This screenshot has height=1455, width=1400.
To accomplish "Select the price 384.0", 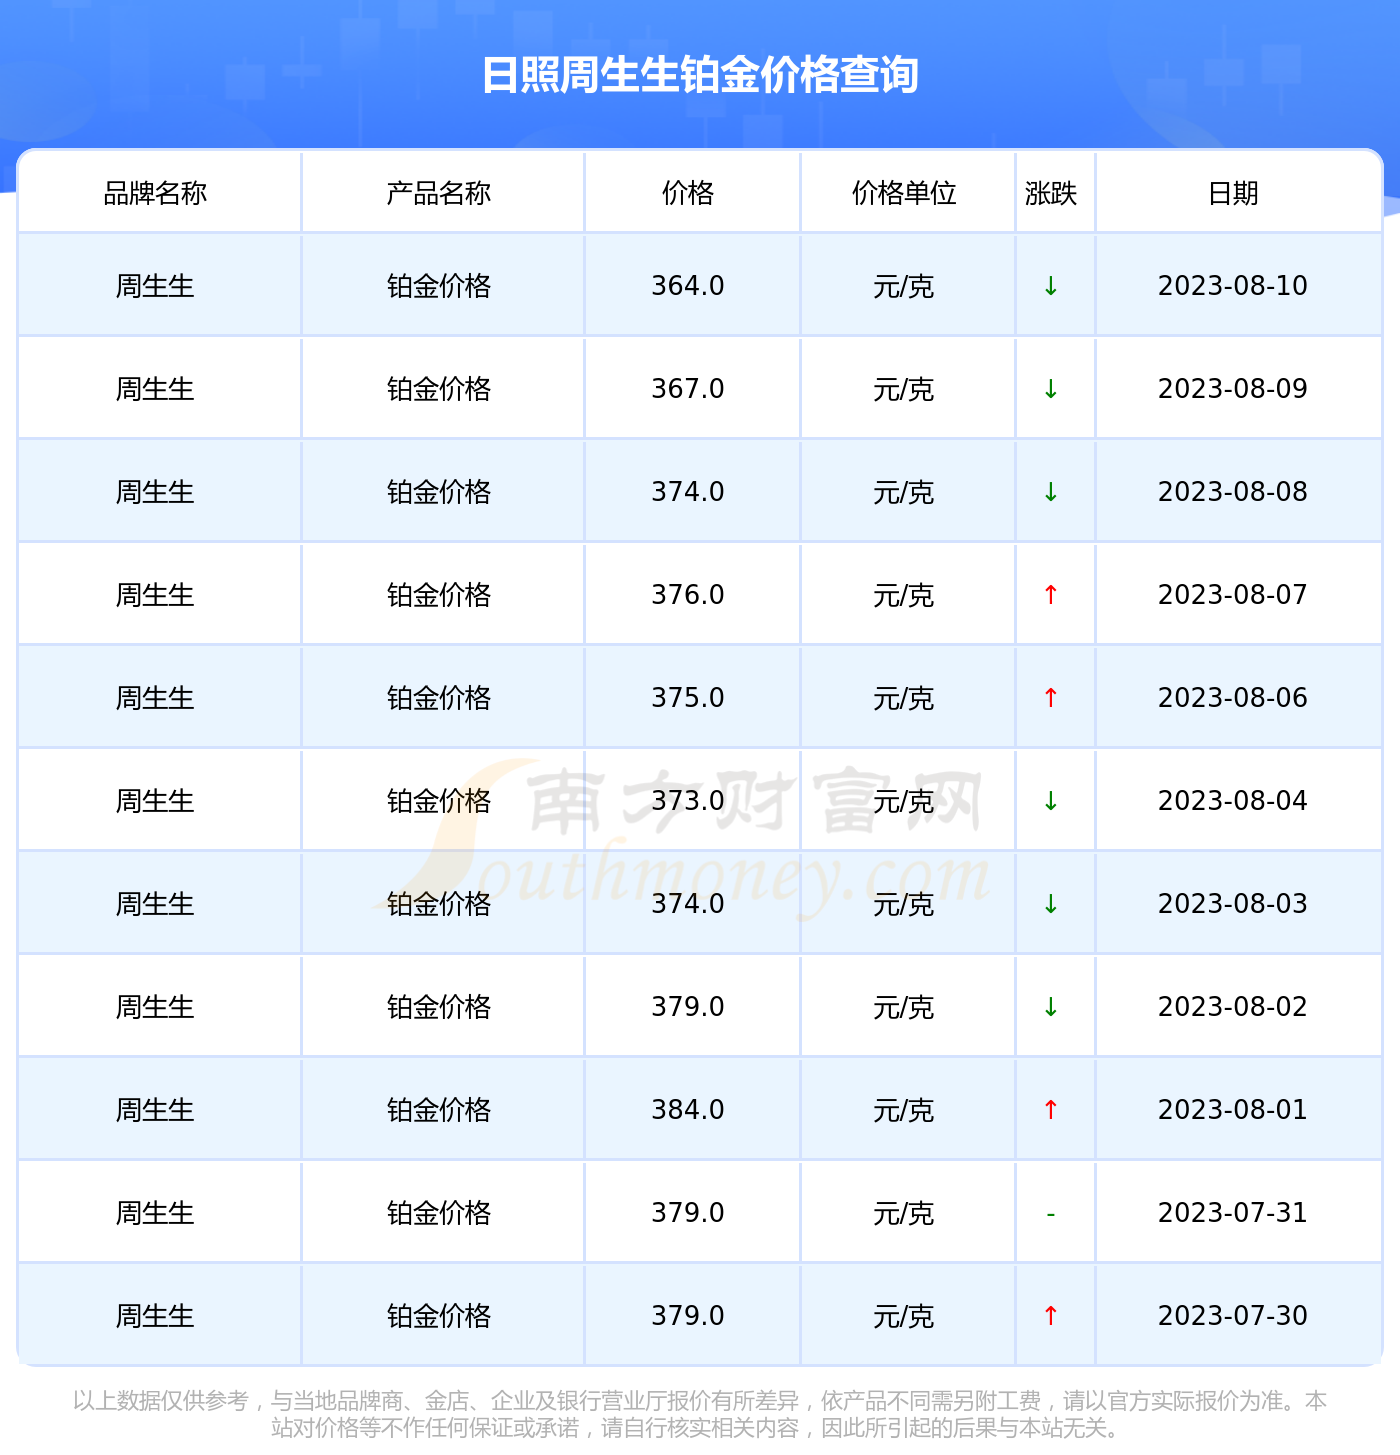I will tap(688, 1110).
